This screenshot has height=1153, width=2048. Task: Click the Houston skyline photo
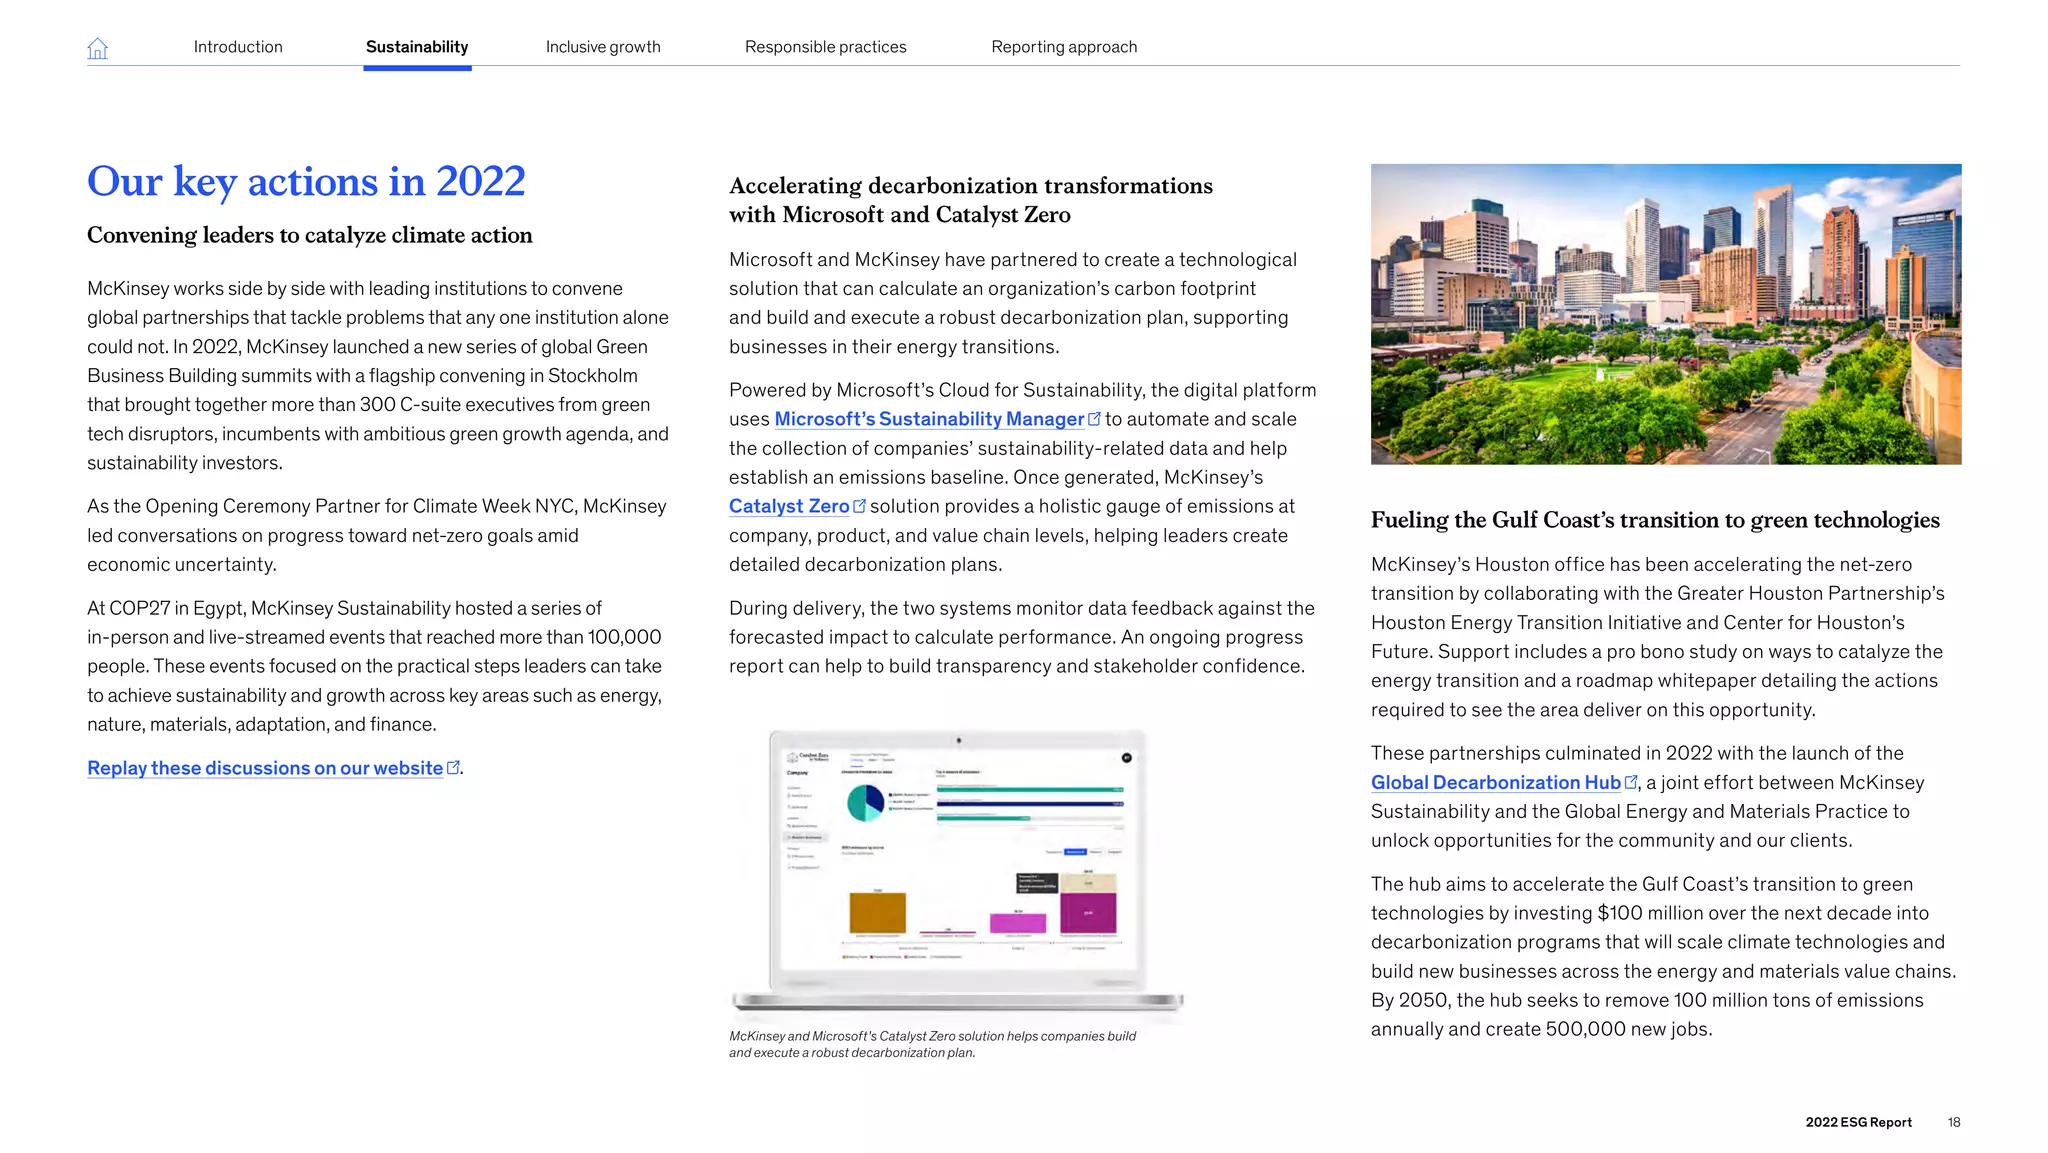pos(1665,314)
